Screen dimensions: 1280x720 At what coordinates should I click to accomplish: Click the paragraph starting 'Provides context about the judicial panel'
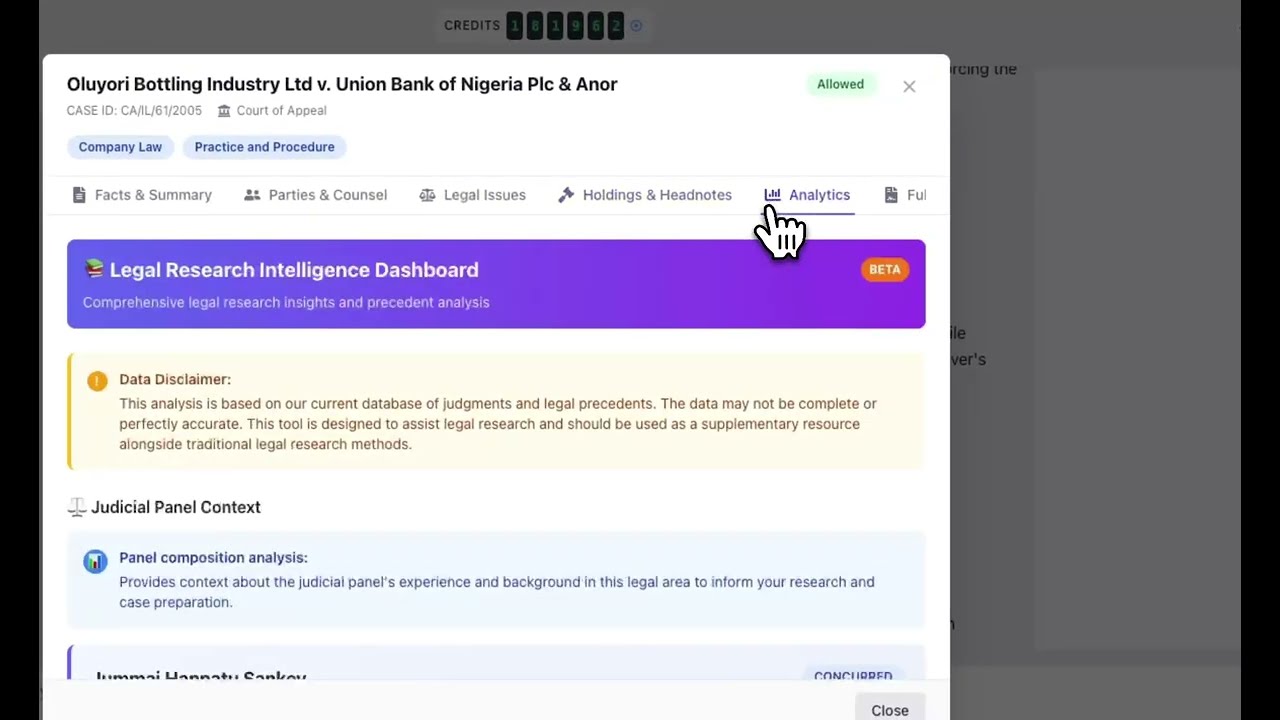(x=497, y=592)
